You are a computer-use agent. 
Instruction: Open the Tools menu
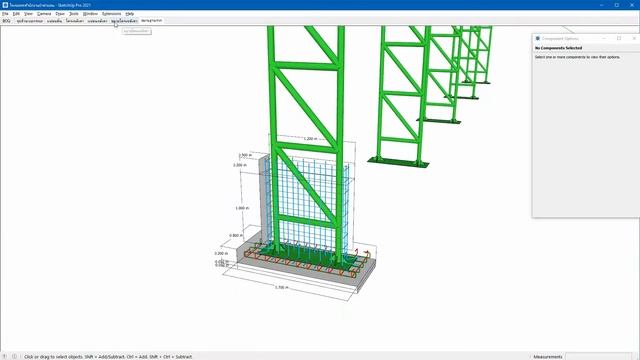click(x=74, y=13)
